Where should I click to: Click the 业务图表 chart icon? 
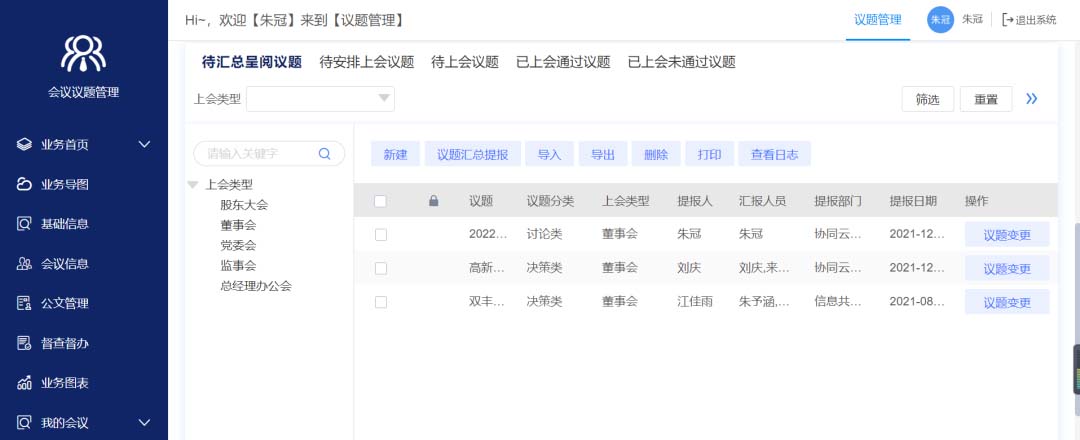pyautogui.click(x=25, y=384)
